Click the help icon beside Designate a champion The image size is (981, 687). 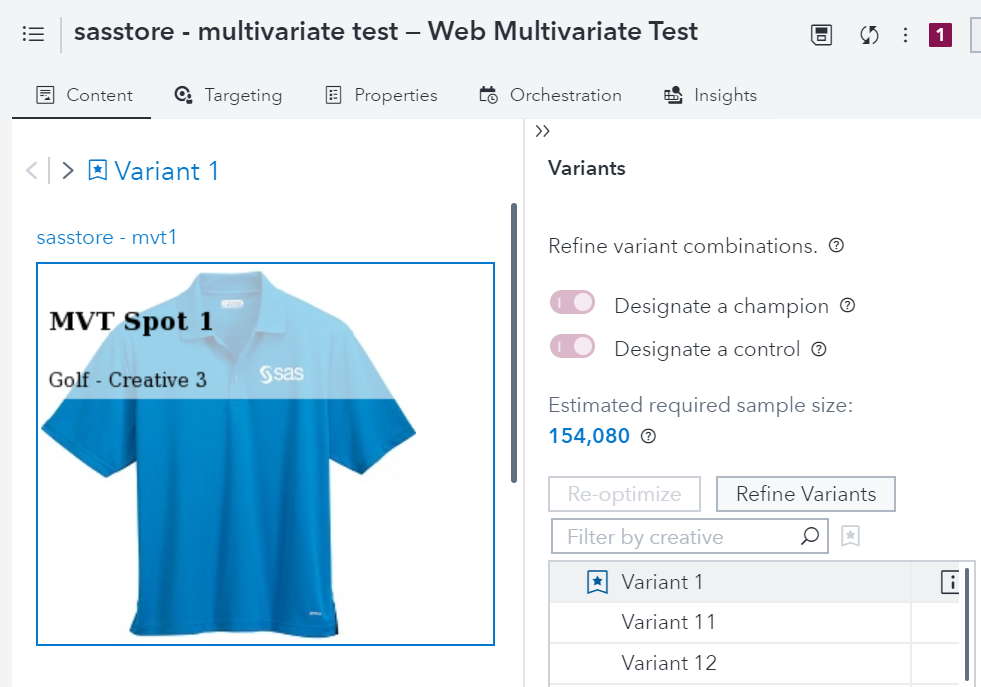point(848,306)
